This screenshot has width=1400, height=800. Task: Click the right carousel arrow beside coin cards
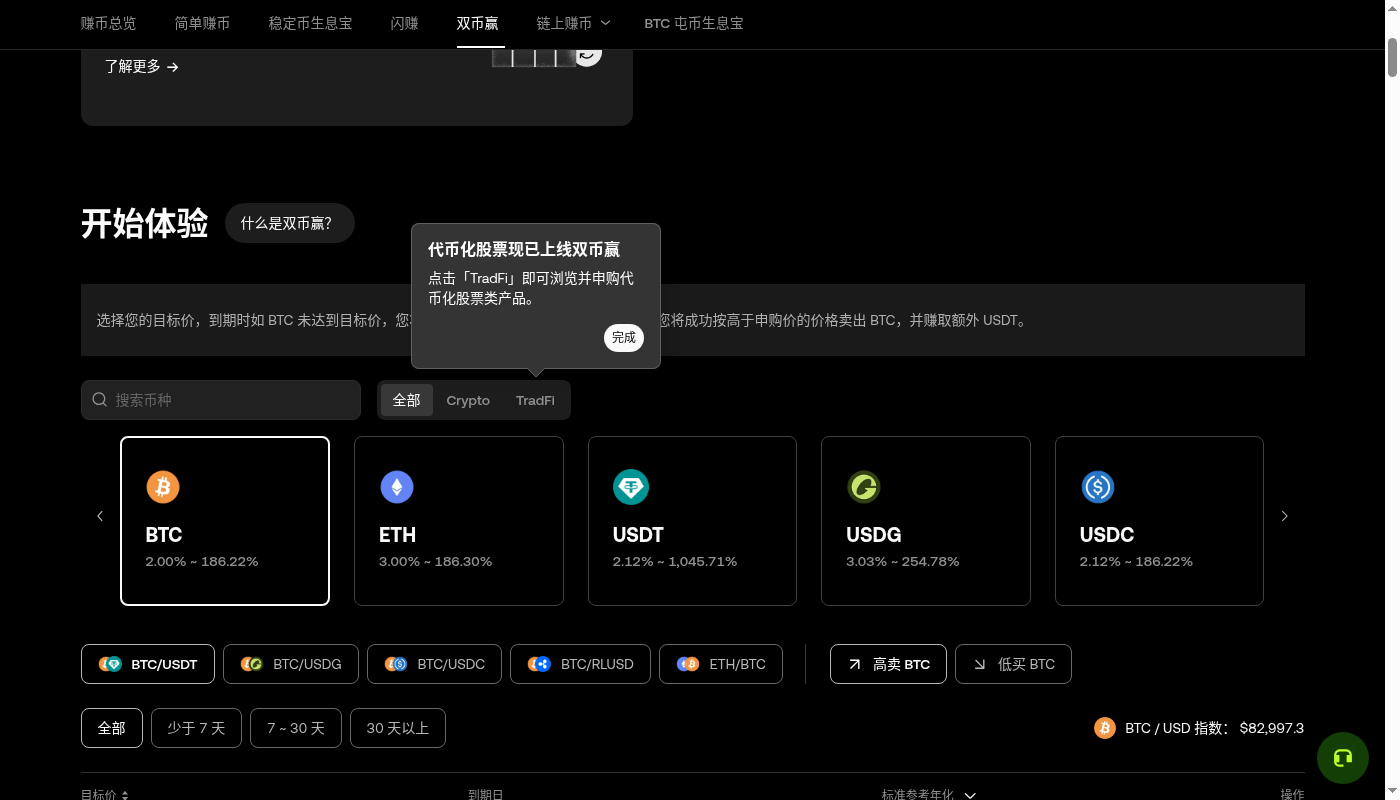point(1285,516)
